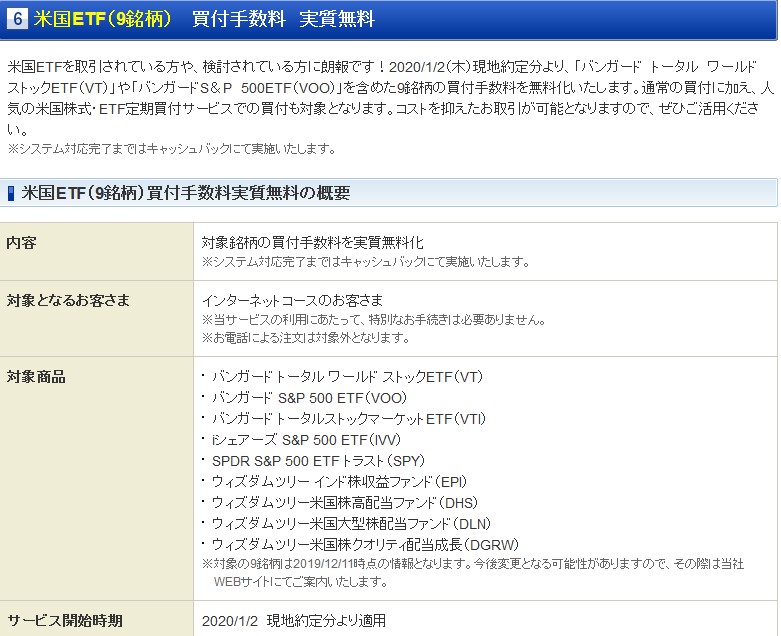Click ウィズダムツリー米国株クオリティ配当成長(DGRW) item
Viewport: 781px width, 636px height.
click(365, 544)
